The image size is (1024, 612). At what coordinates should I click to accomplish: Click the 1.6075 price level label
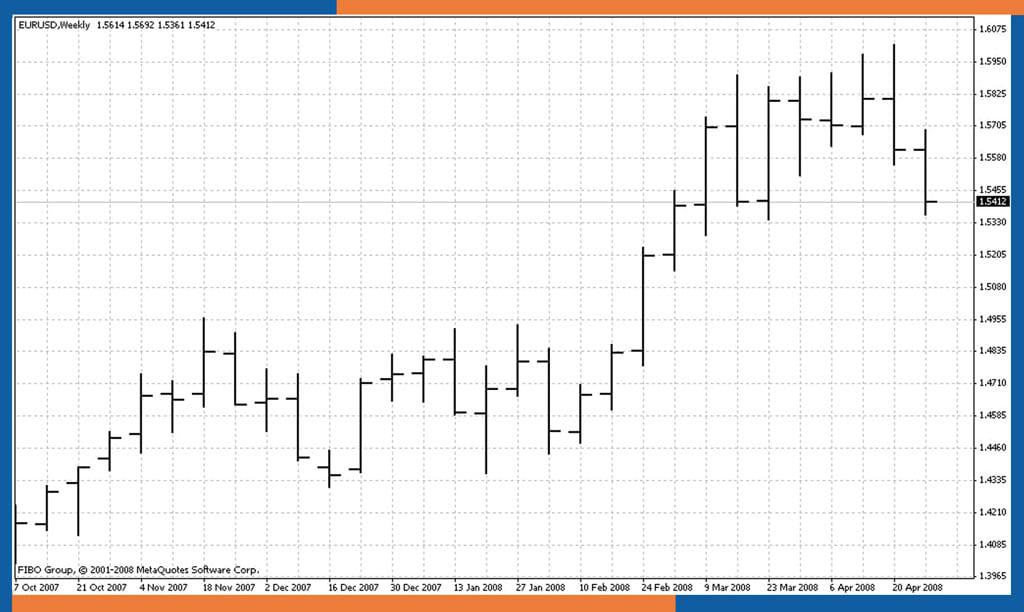[995, 30]
